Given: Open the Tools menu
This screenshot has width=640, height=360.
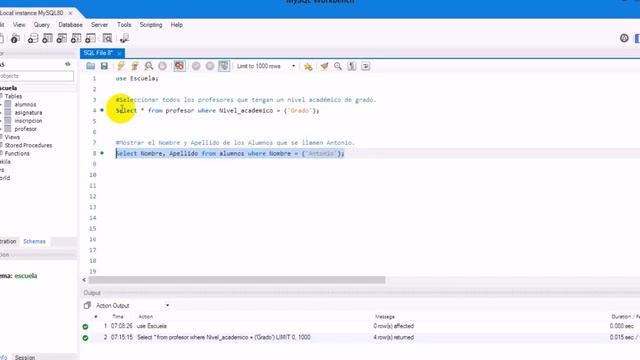Looking at the screenshot, I should coord(124,25).
